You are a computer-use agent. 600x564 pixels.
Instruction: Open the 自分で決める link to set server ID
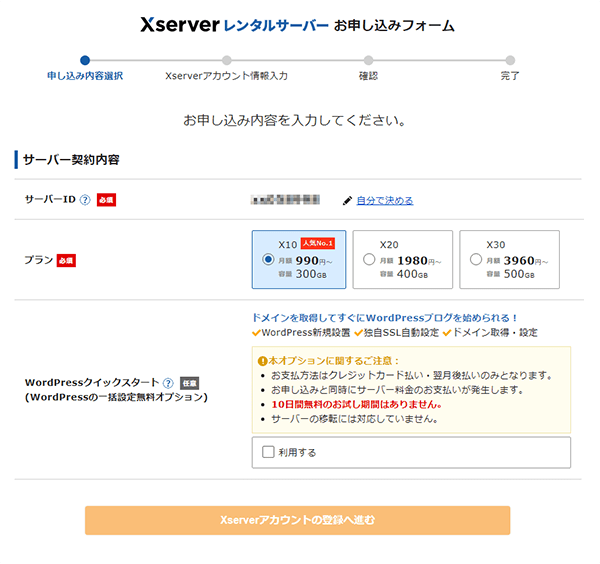(385, 200)
